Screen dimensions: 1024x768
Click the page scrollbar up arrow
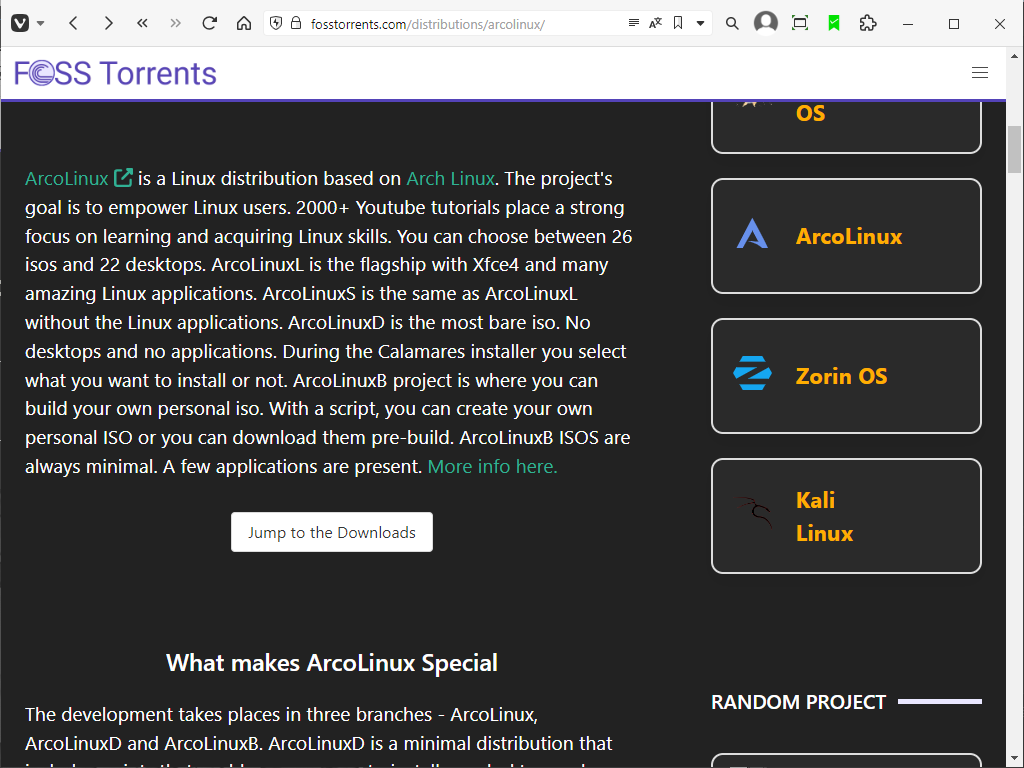(1014, 56)
